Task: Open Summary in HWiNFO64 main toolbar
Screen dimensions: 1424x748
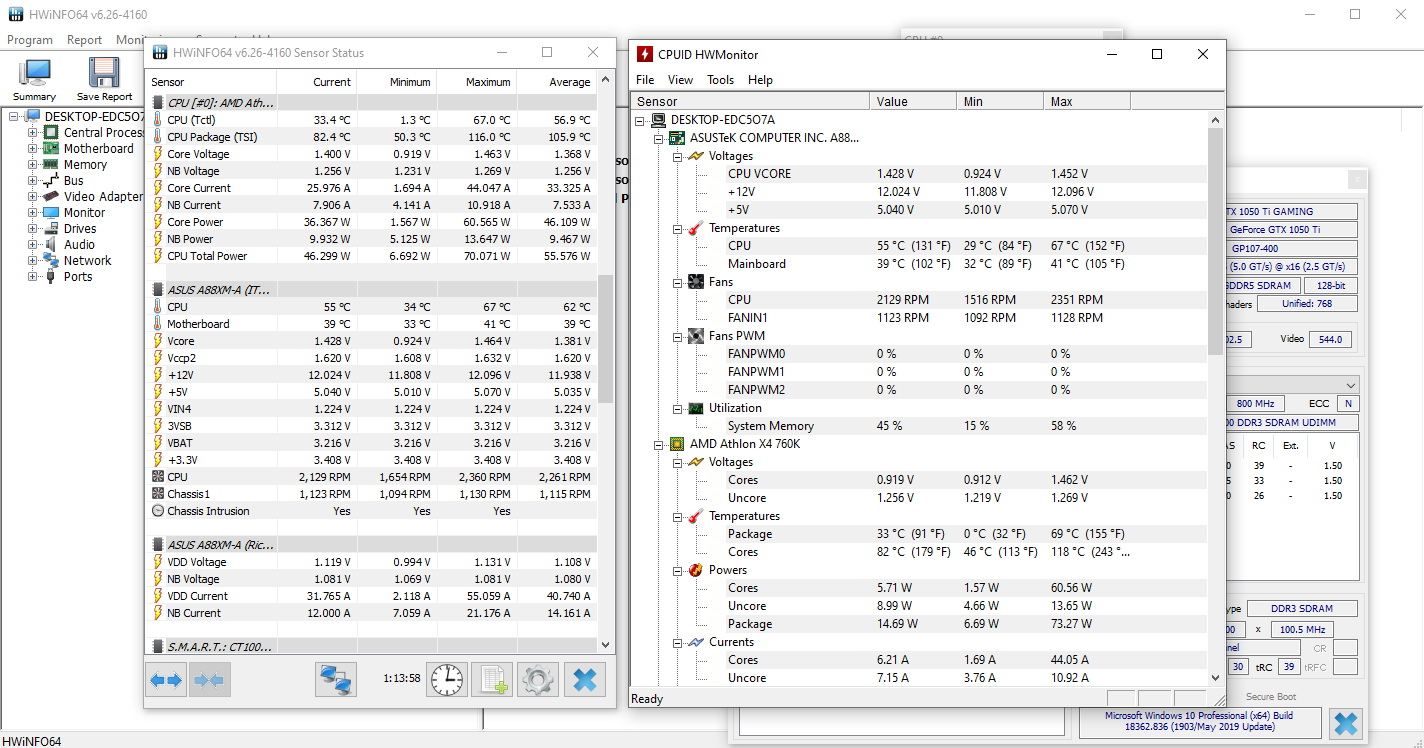Action: (x=35, y=80)
